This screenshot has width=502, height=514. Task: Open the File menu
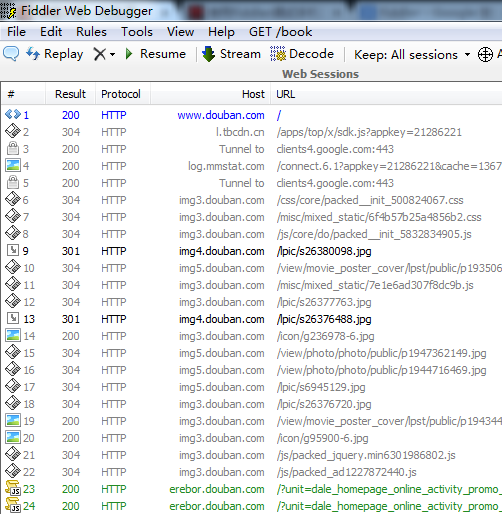[x=16, y=32]
